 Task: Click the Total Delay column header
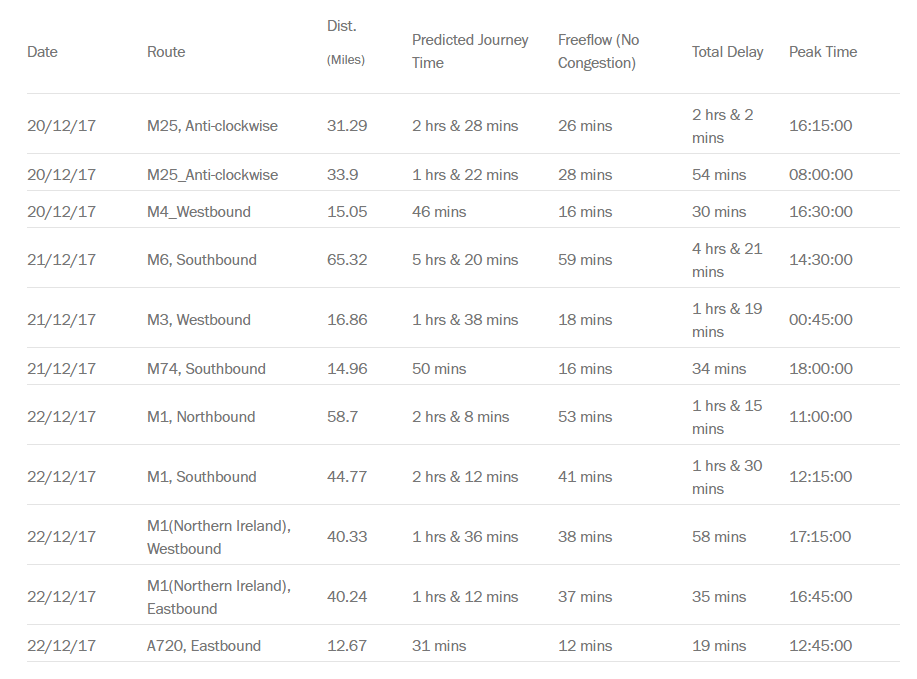pyautogui.click(x=728, y=52)
